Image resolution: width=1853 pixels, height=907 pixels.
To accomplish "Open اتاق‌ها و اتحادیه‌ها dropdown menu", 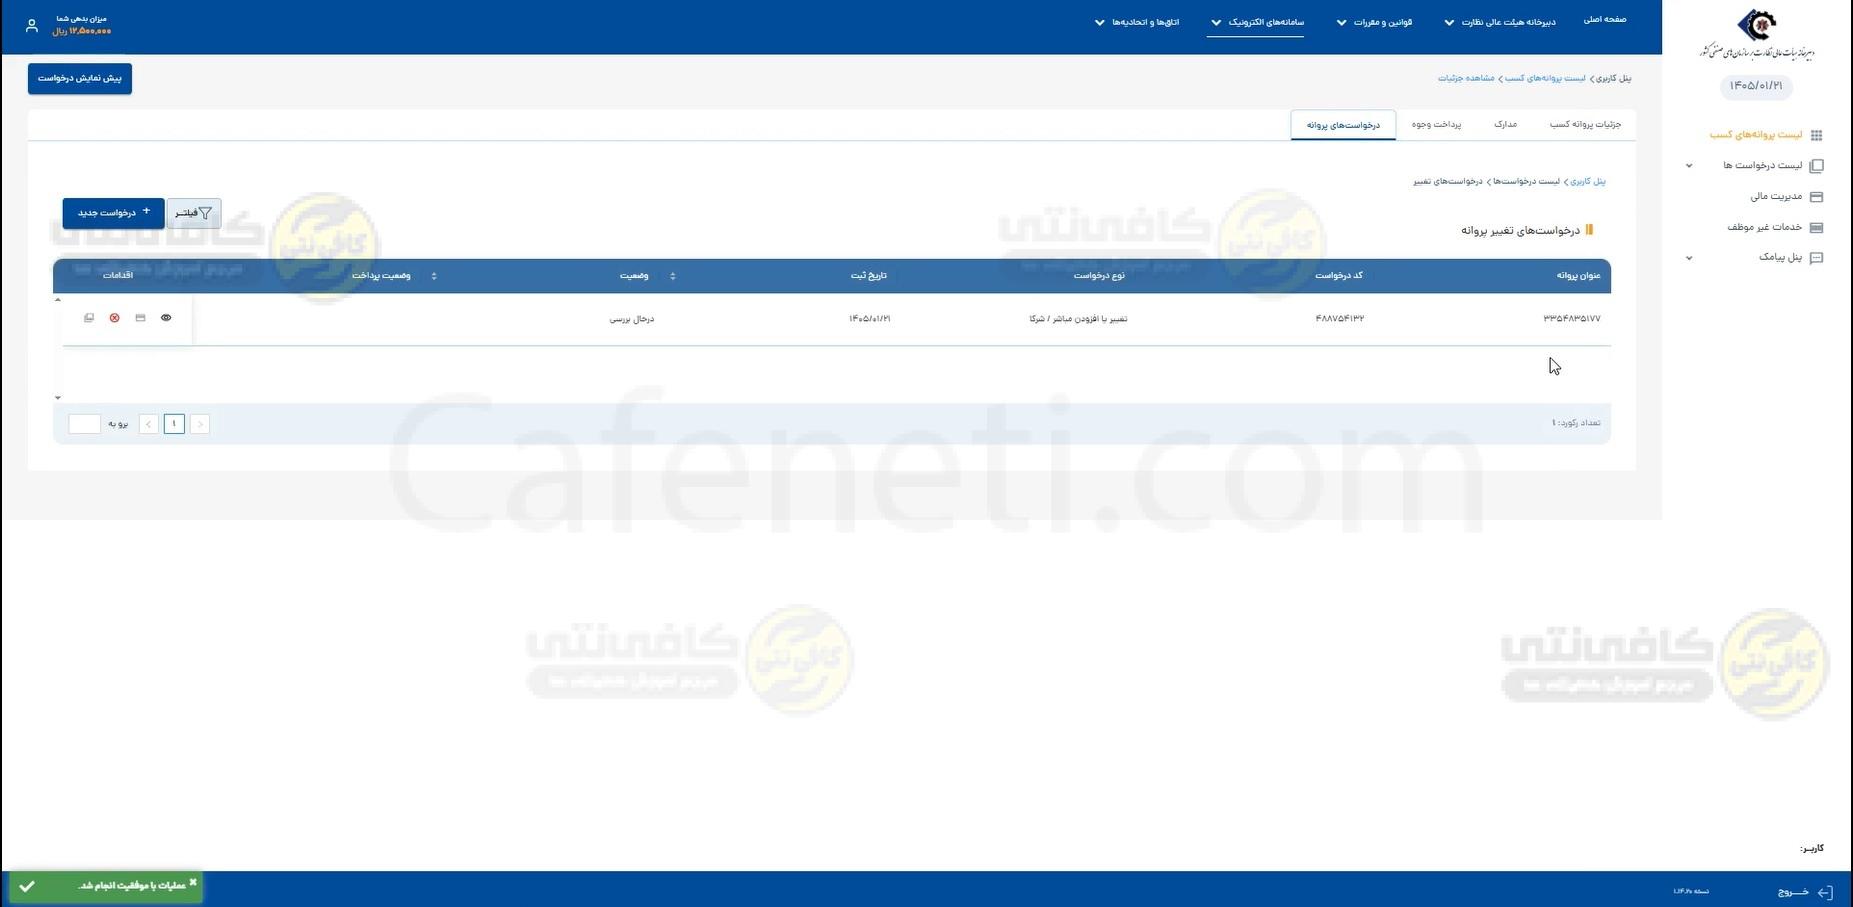I will [1136, 22].
